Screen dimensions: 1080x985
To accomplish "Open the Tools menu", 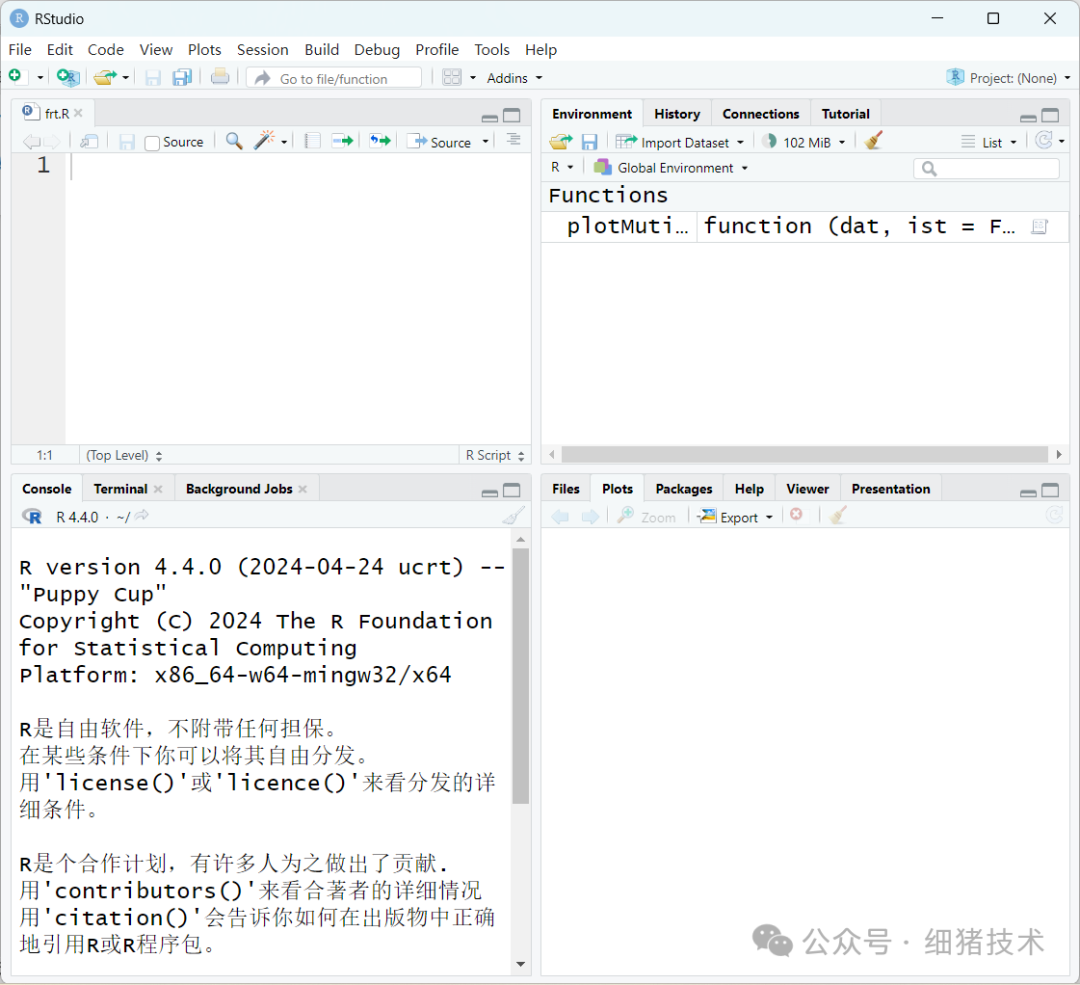I will [492, 50].
